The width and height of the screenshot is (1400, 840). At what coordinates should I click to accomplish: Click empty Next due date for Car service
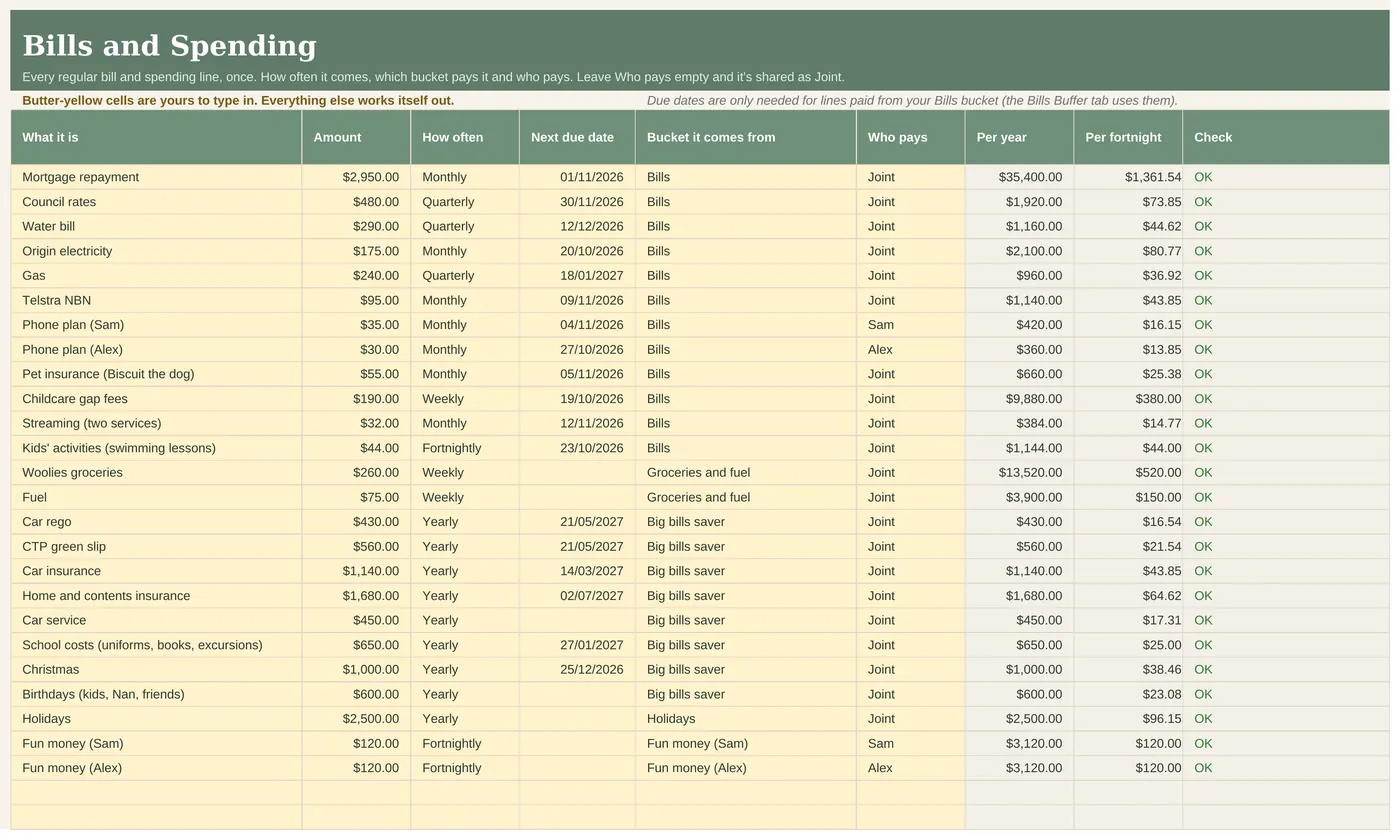coord(577,620)
